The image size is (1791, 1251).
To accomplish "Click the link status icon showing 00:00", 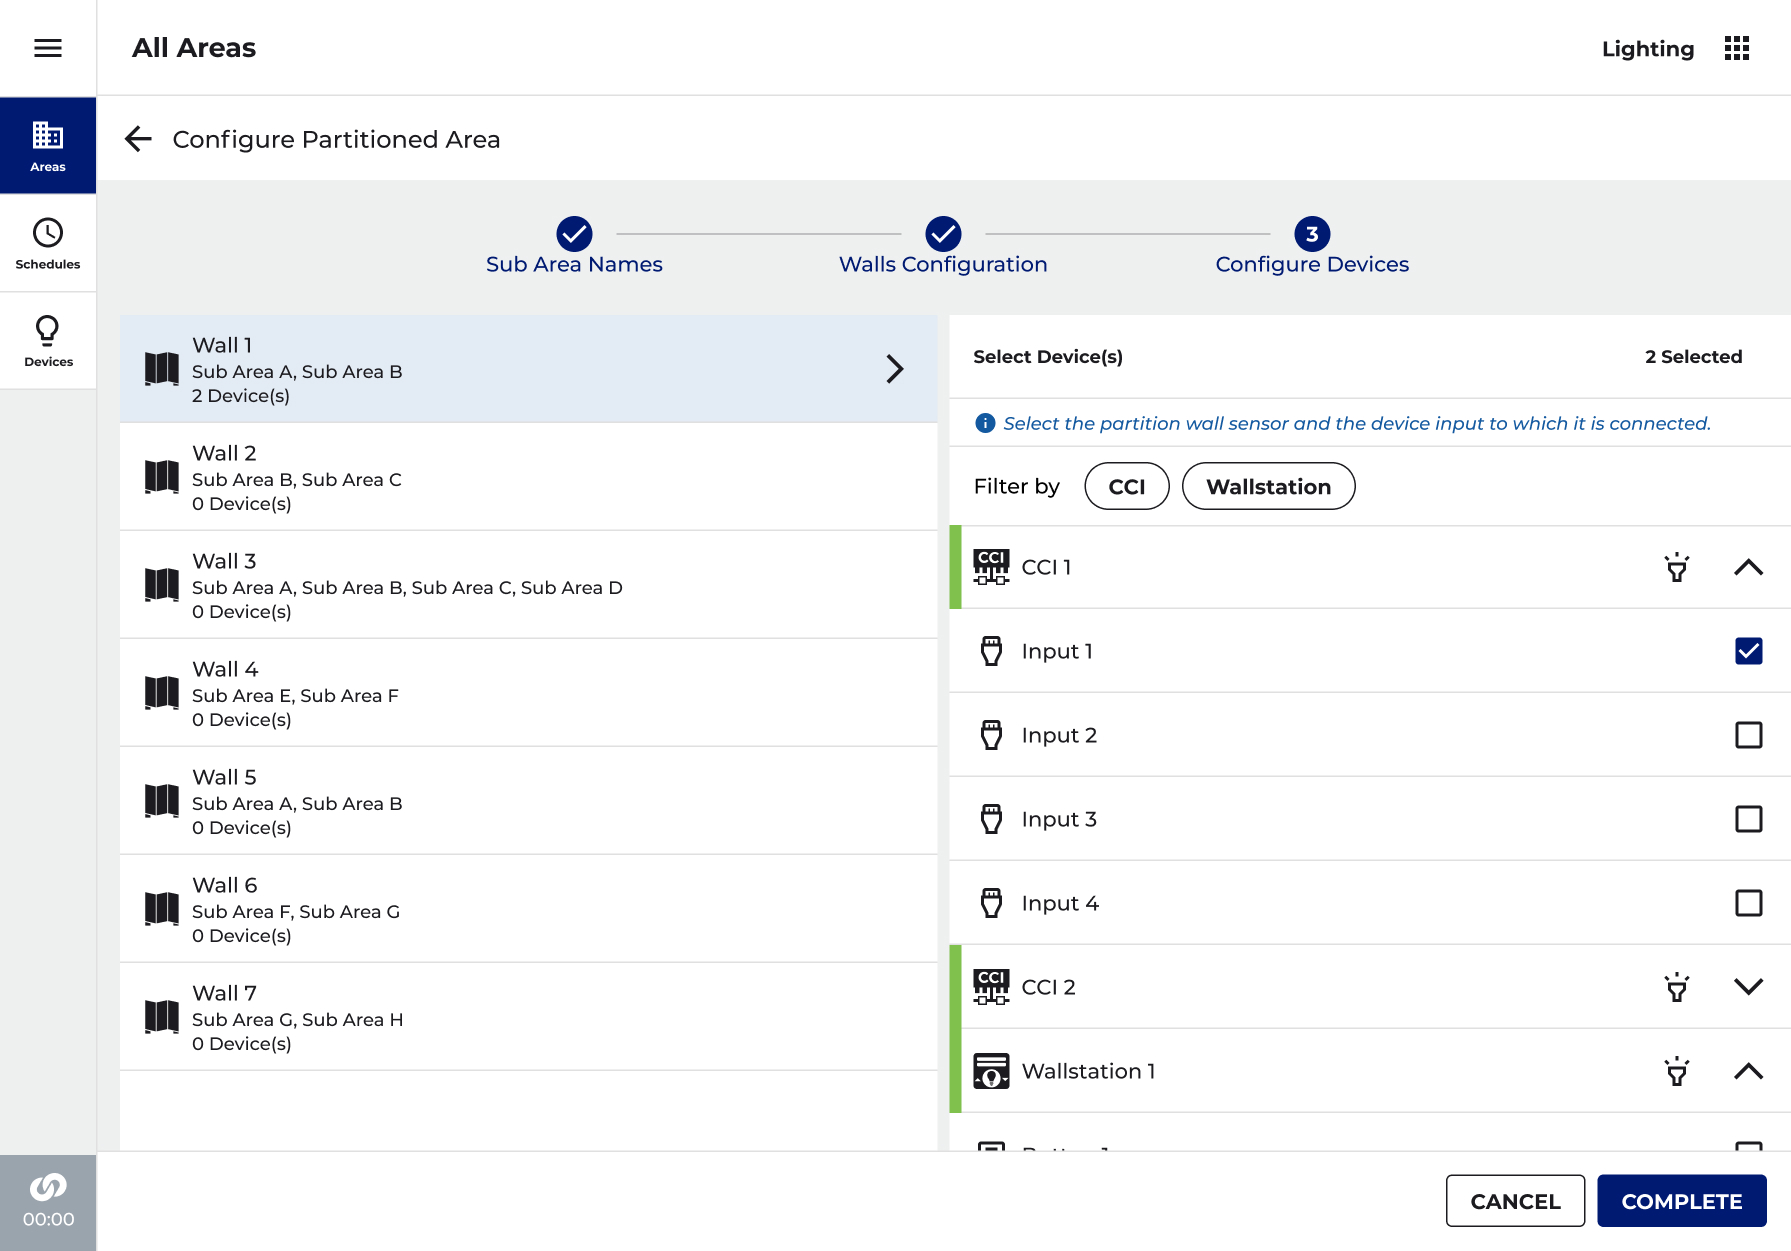I will coord(48,1202).
